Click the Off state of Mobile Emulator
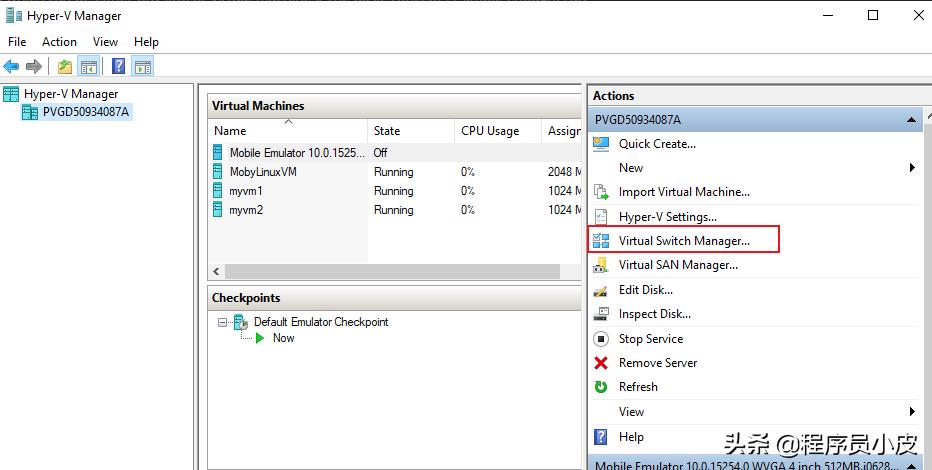 (x=380, y=153)
